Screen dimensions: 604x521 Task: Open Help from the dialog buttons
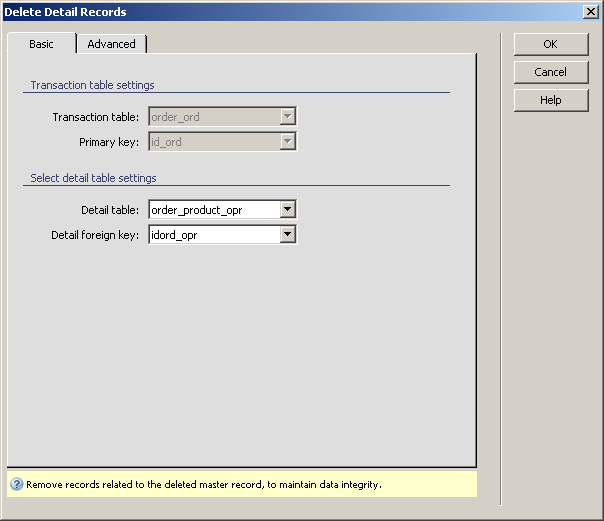(550, 100)
